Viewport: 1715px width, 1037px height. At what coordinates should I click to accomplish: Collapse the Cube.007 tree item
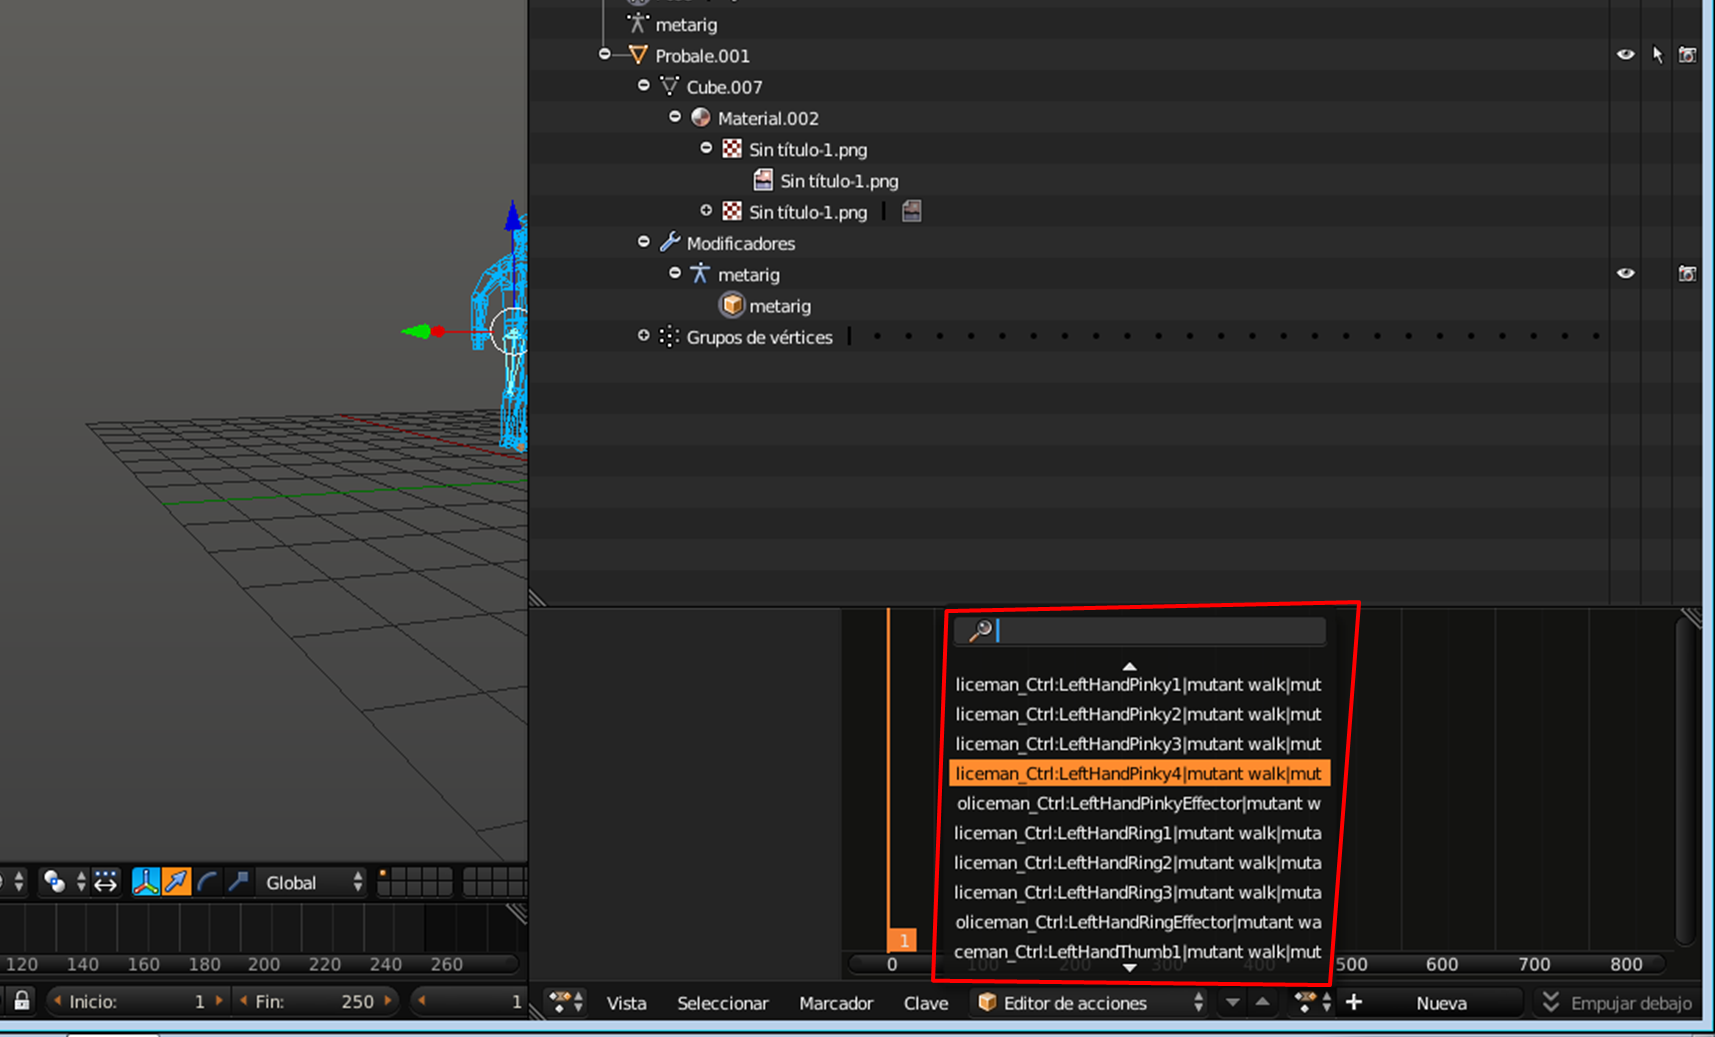[644, 85]
